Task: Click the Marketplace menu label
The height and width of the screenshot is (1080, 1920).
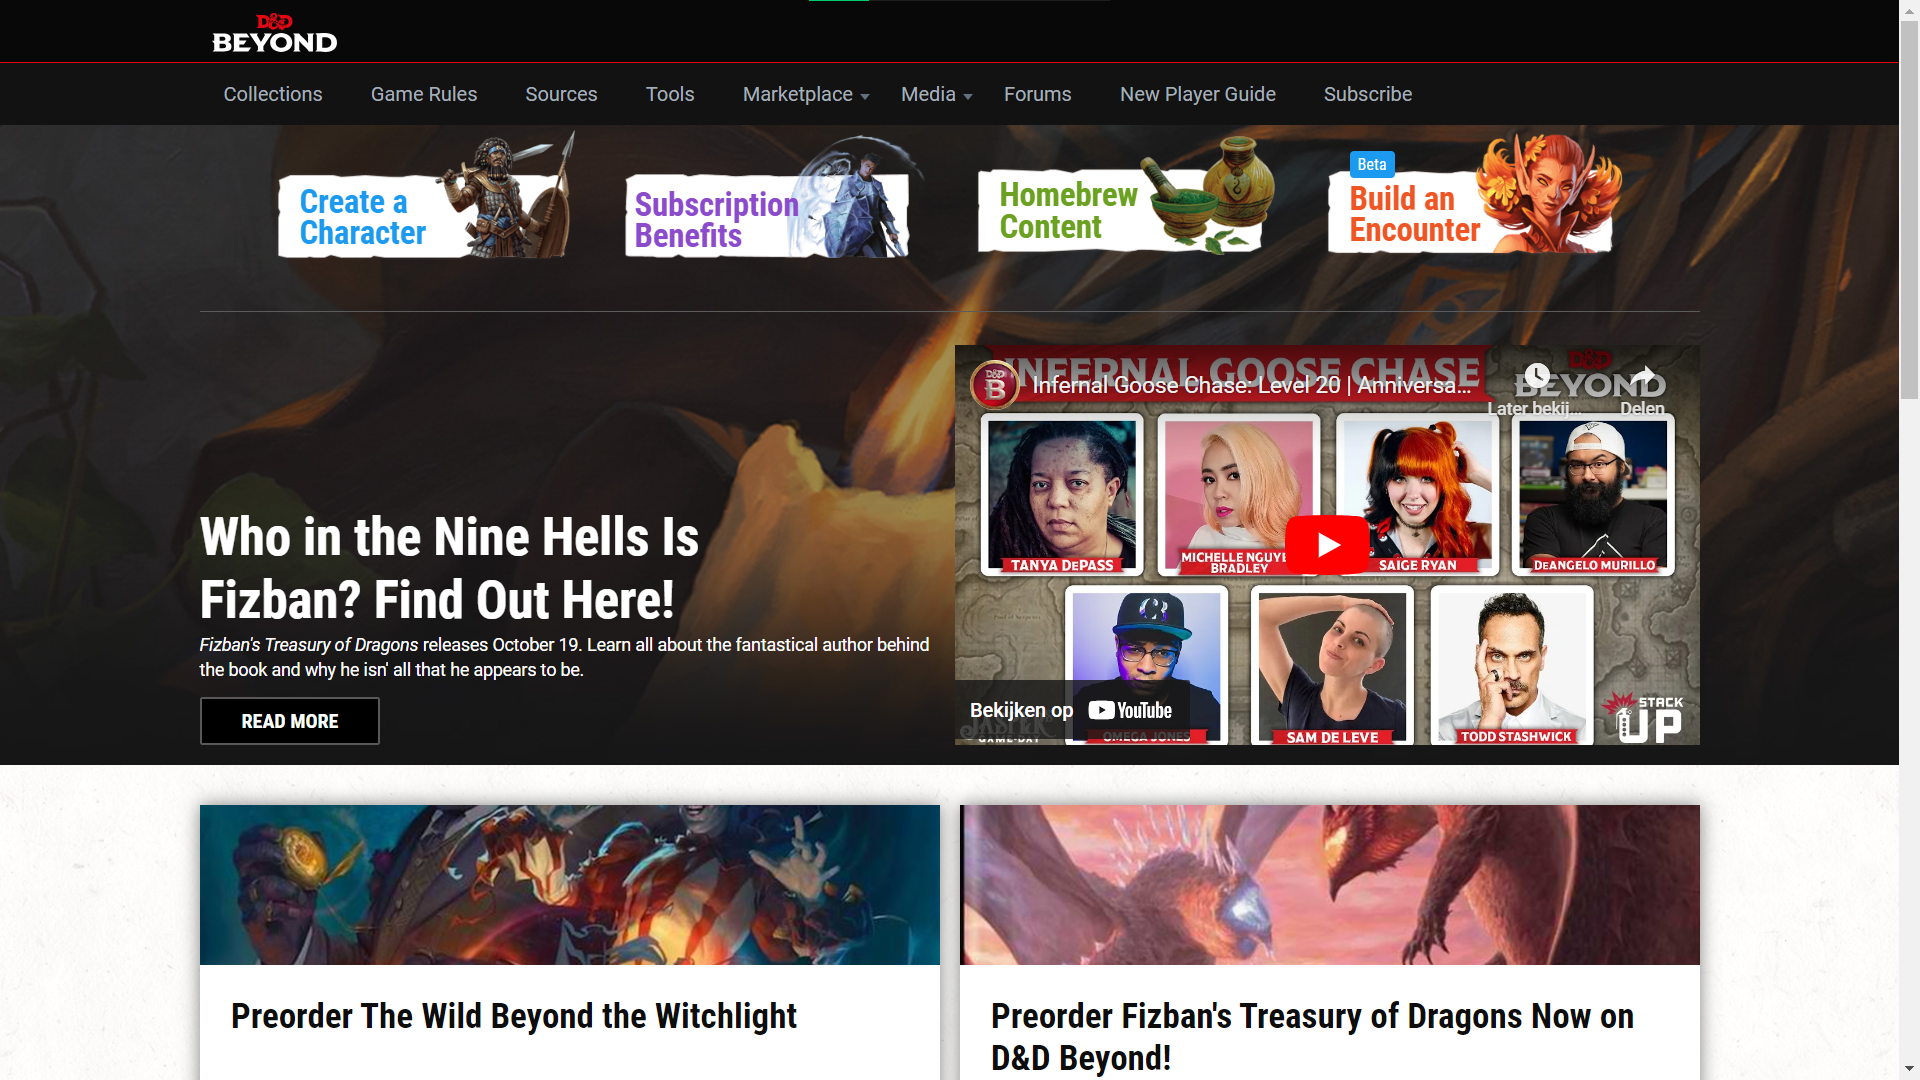Action: [x=798, y=94]
